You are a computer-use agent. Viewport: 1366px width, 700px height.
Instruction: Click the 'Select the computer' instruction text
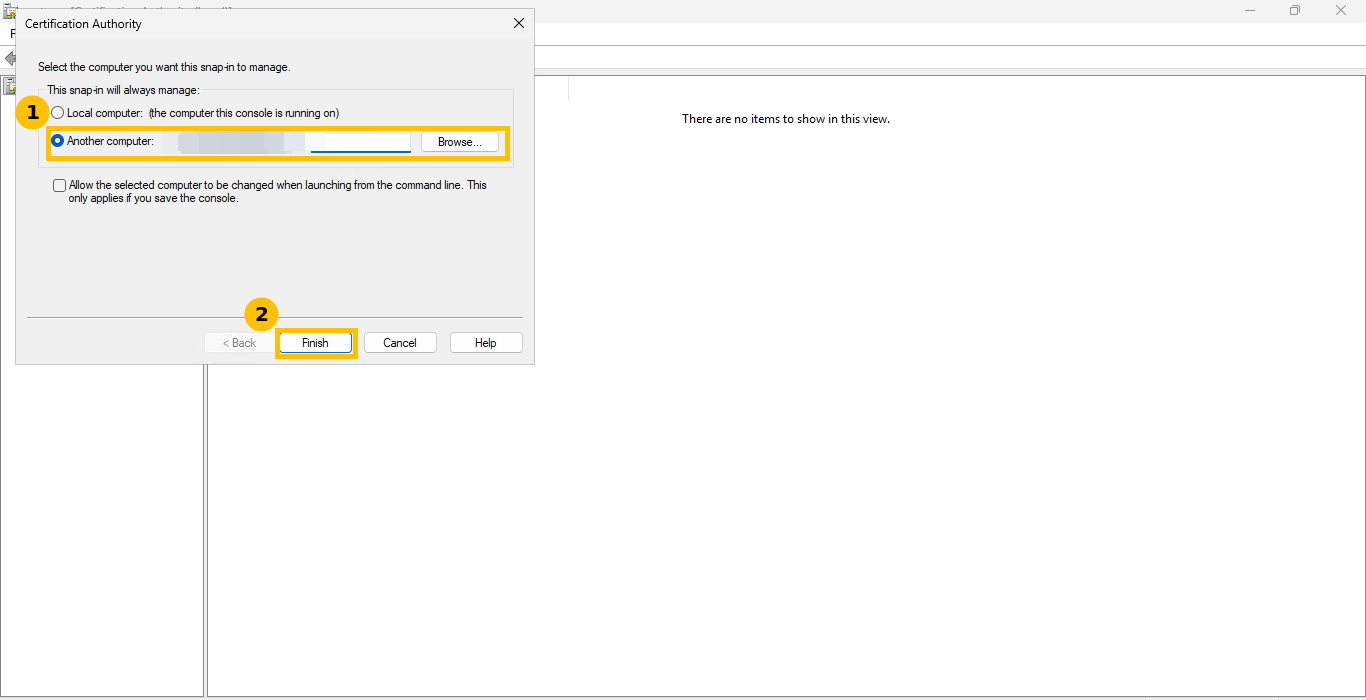(164, 67)
